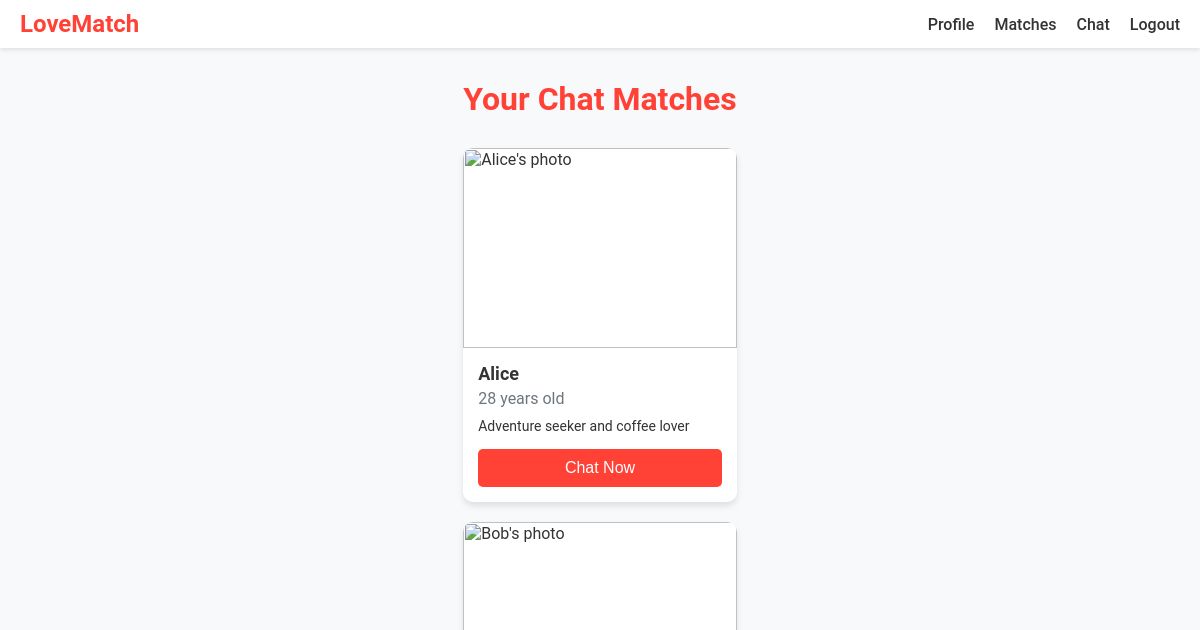Click Alice's age text
Screen dimensions: 1200x630
click(521, 398)
